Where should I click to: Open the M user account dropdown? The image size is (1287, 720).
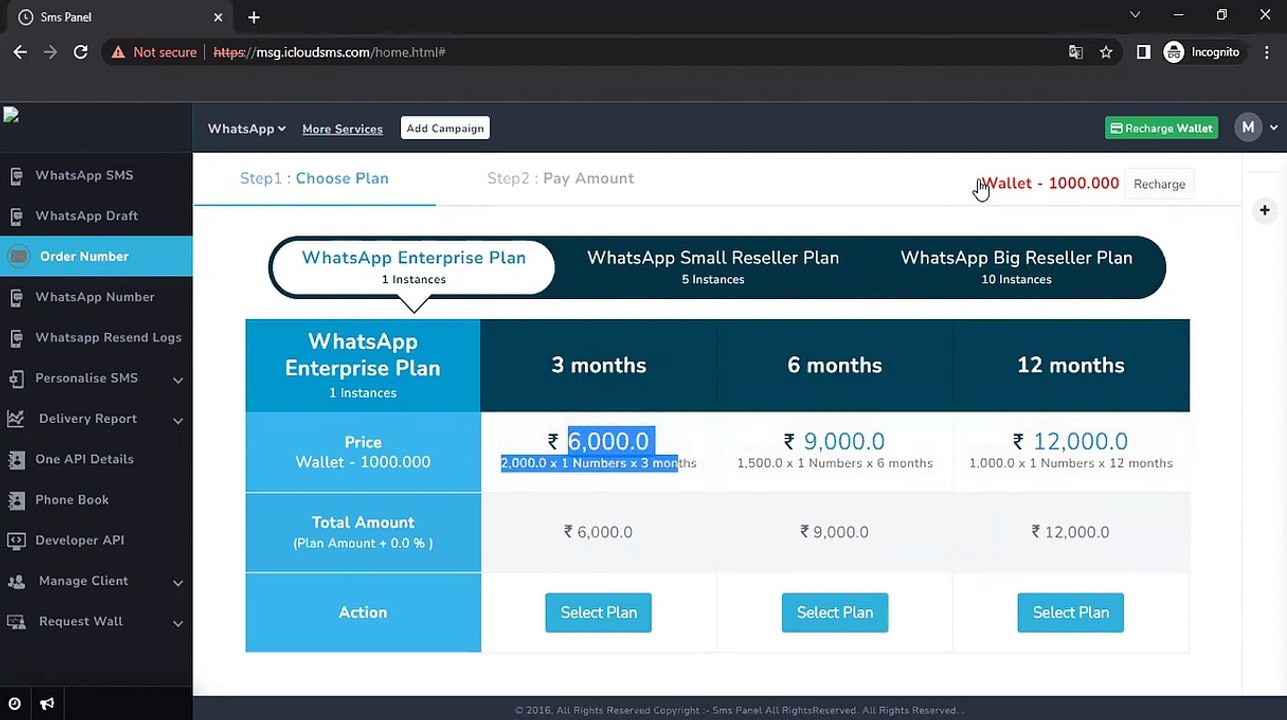tap(1257, 128)
